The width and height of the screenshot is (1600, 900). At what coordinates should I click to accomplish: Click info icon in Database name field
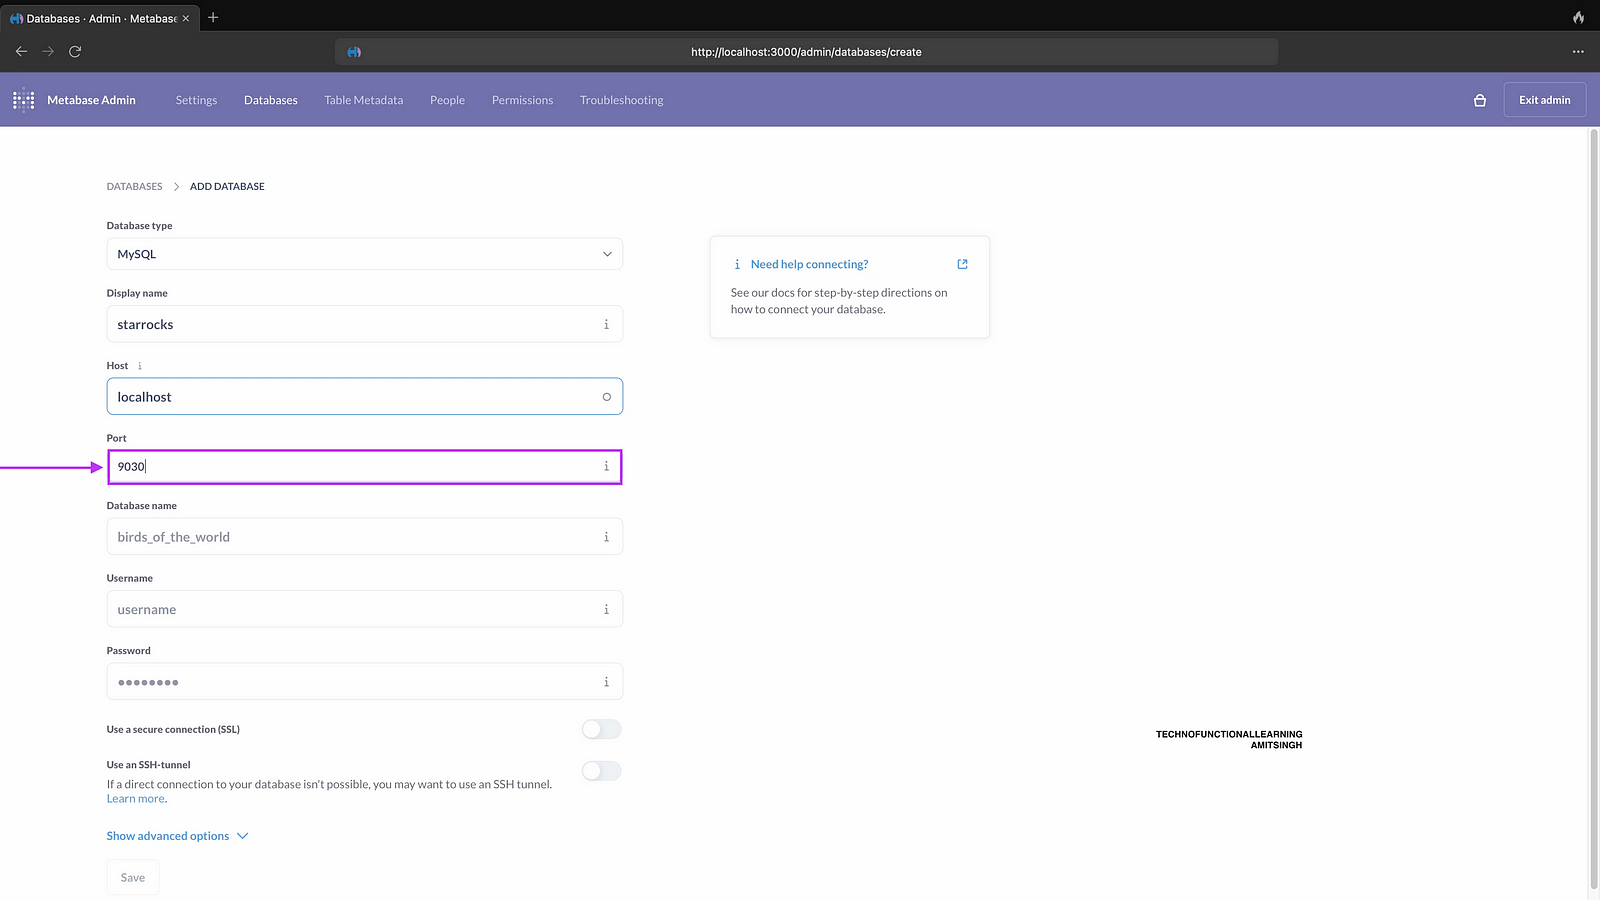point(606,537)
